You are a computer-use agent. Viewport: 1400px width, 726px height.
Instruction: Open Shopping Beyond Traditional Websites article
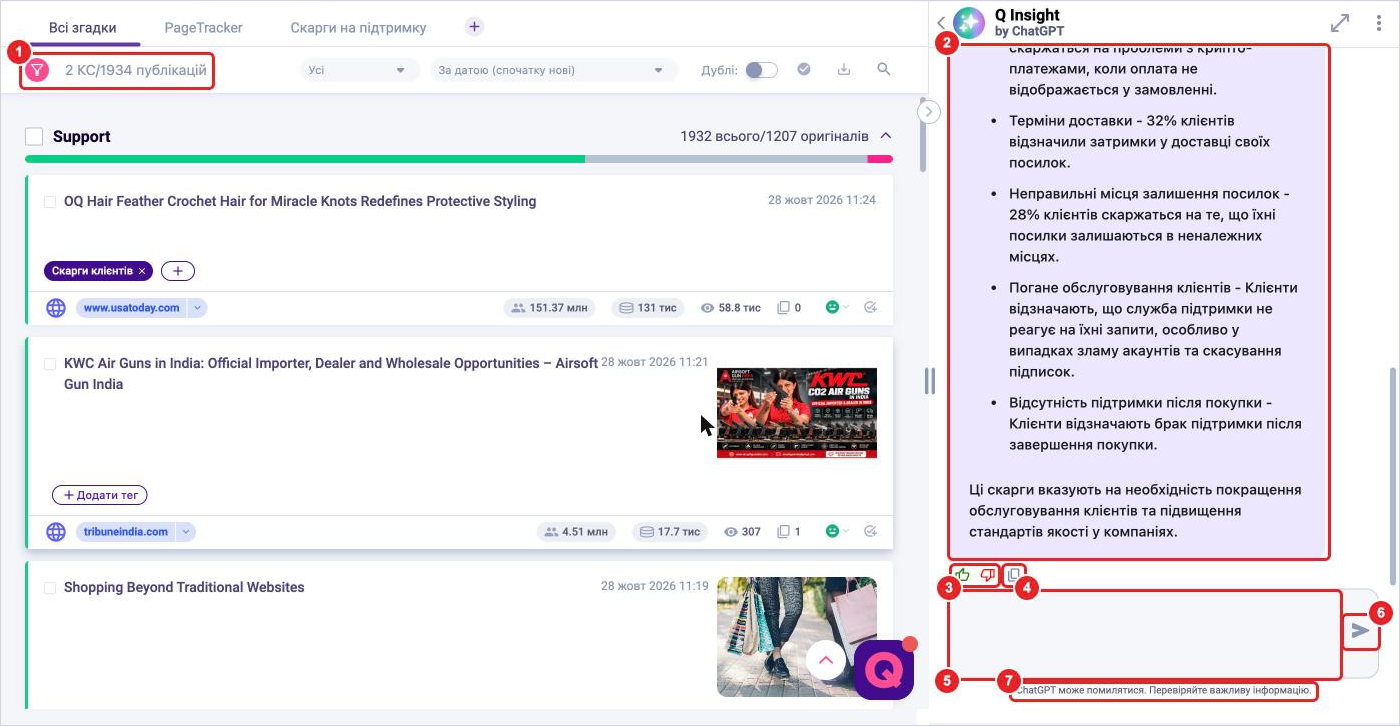[x=184, y=587]
